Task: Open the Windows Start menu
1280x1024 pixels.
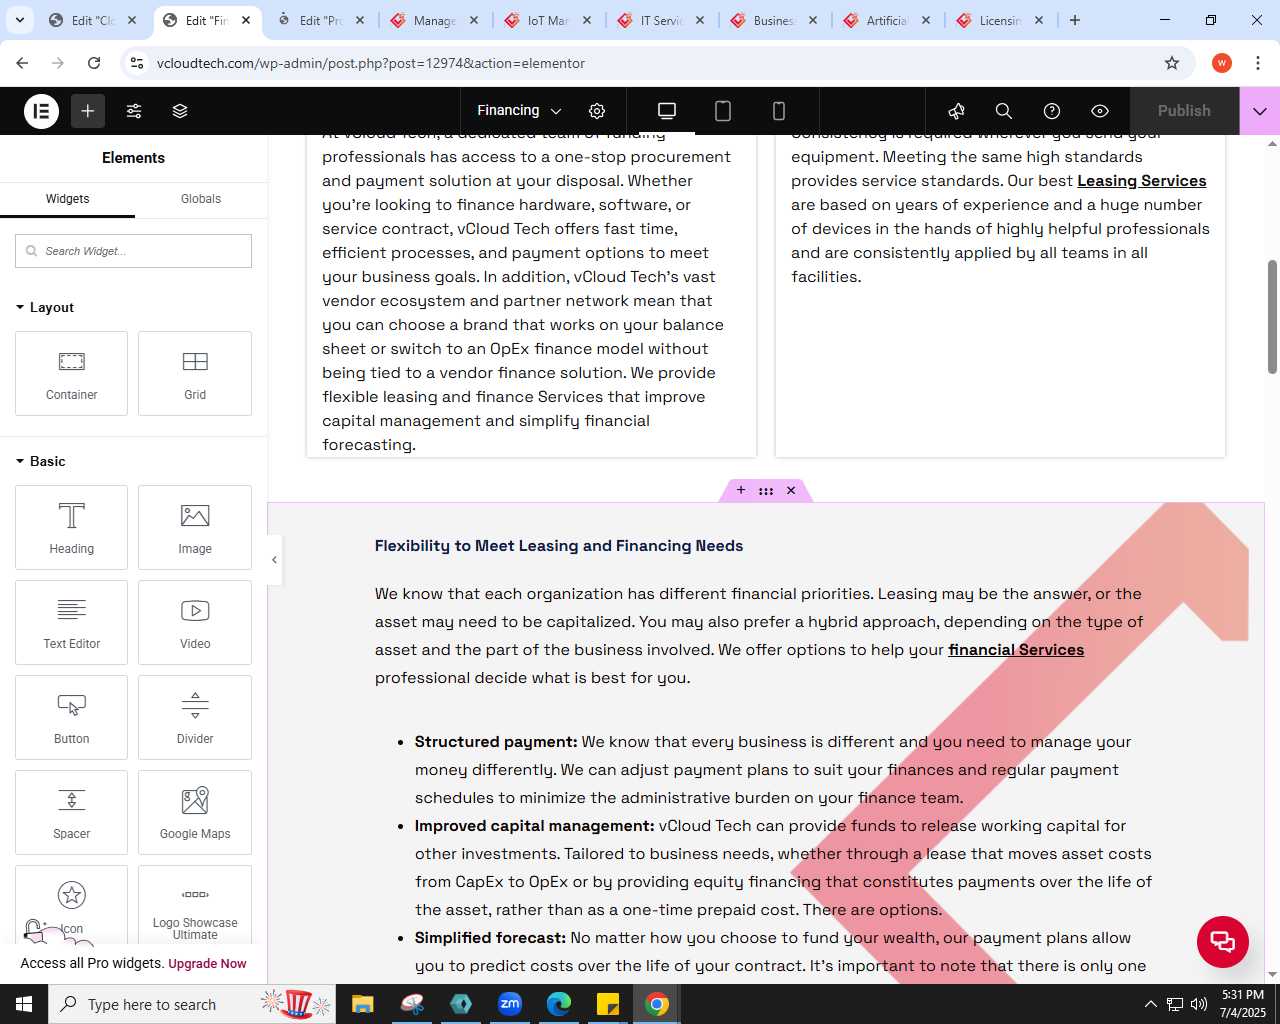Action: pos(24,1004)
